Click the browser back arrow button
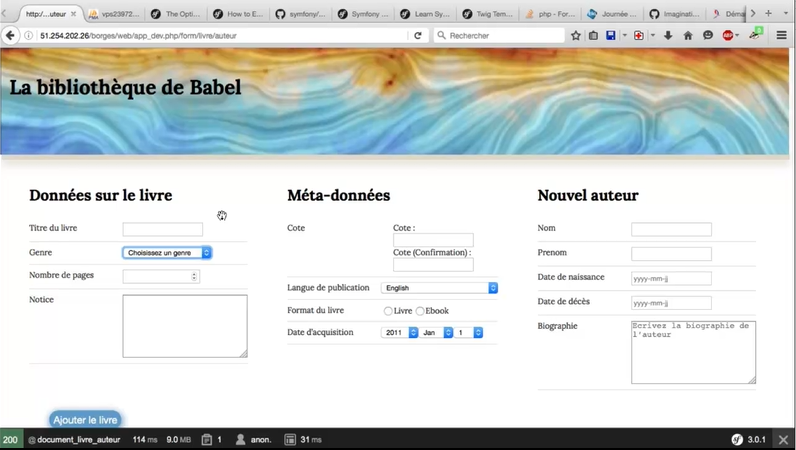The height and width of the screenshot is (450, 796). (x=11, y=35)
